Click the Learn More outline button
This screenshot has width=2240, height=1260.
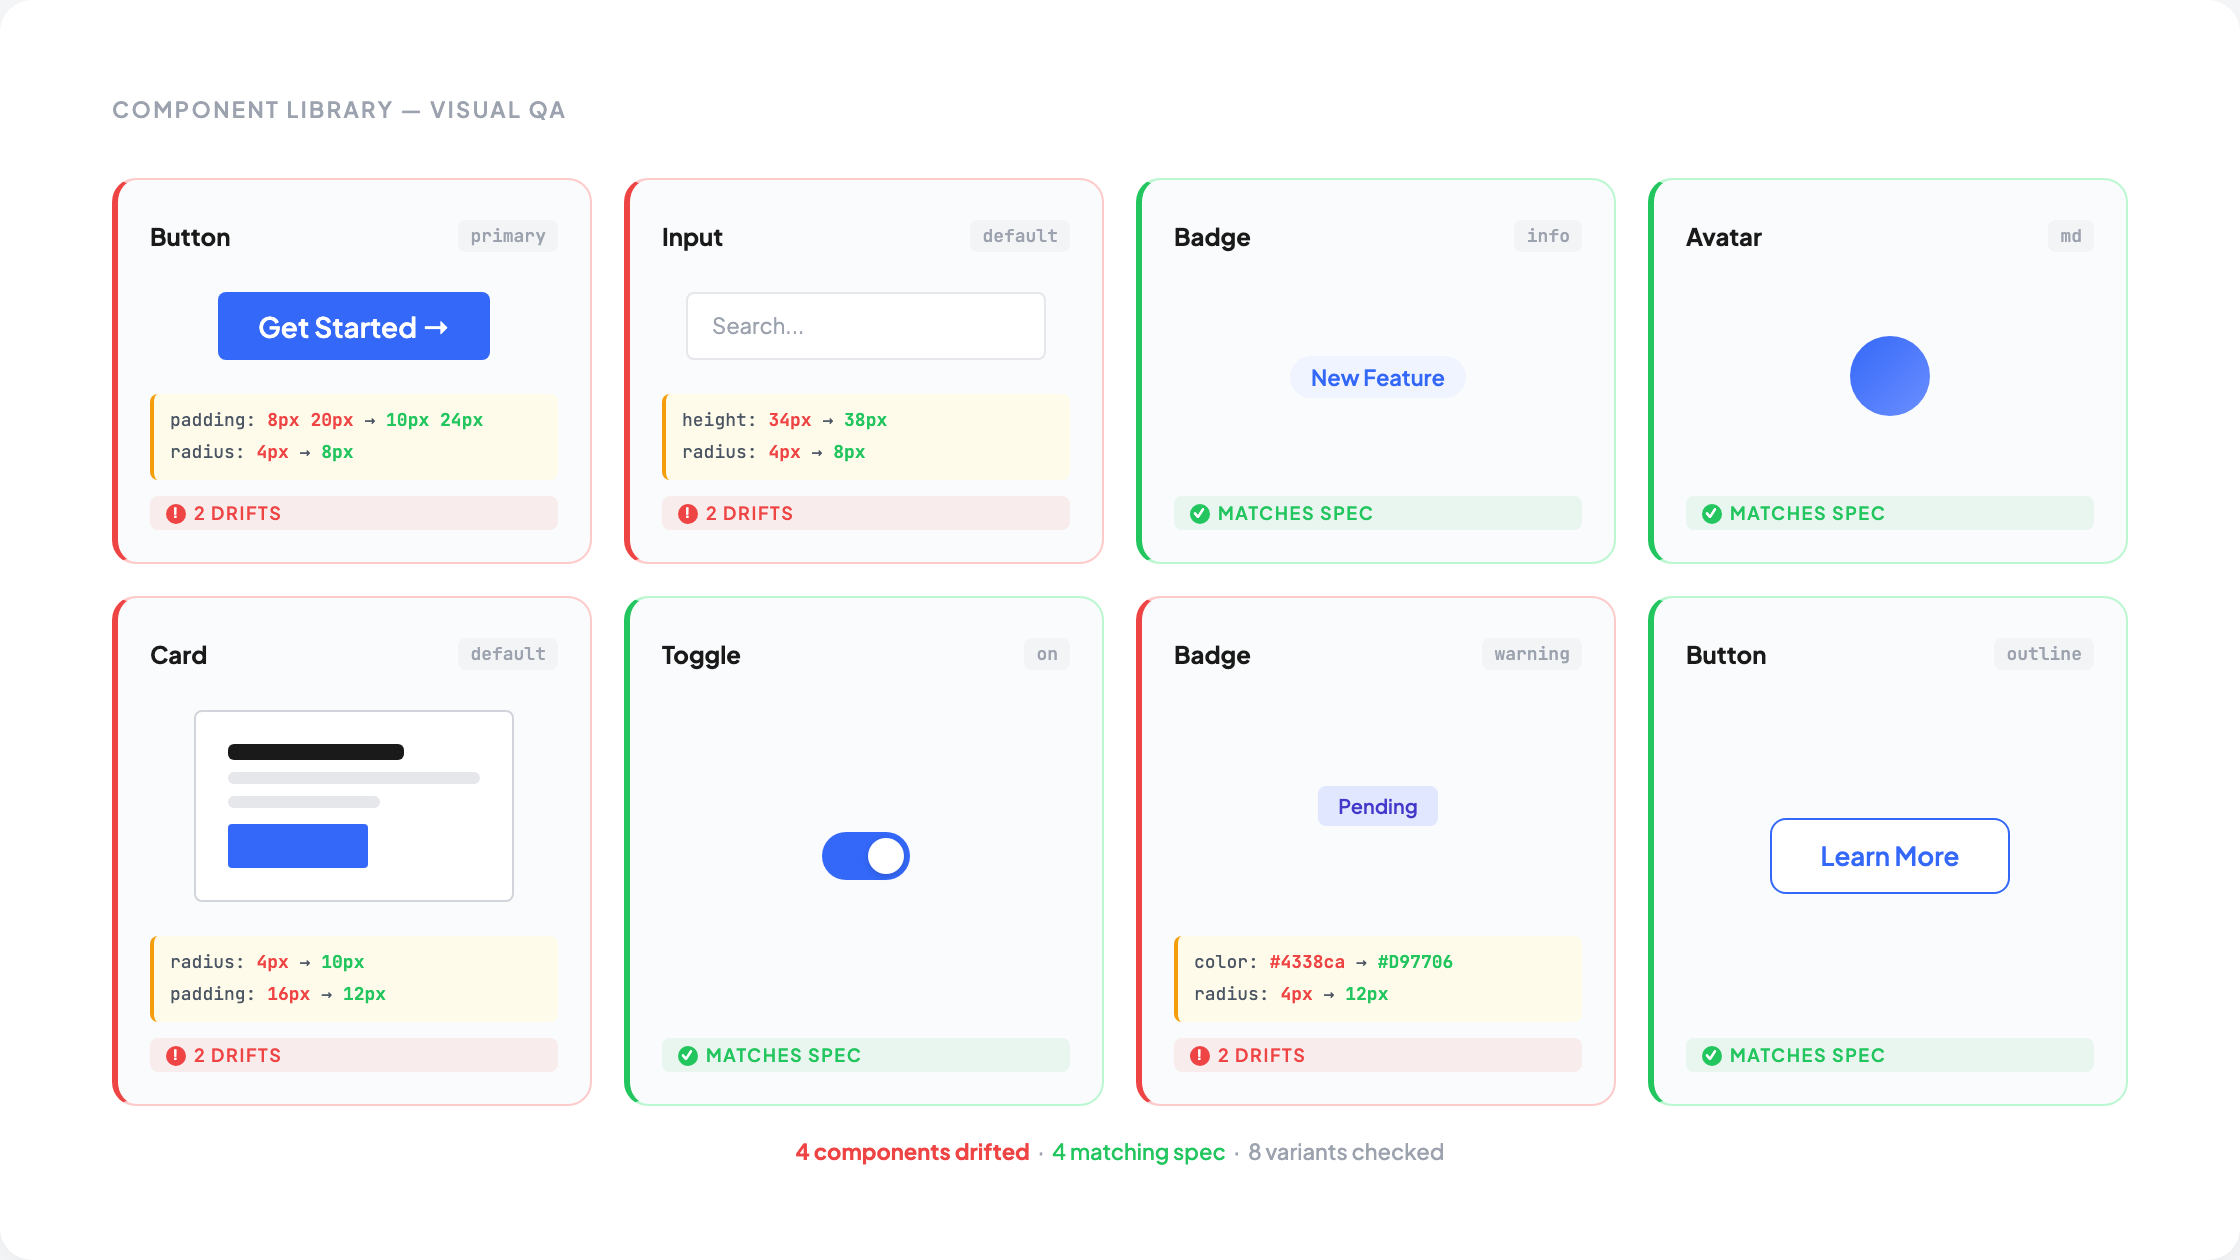coord(1890,856)
